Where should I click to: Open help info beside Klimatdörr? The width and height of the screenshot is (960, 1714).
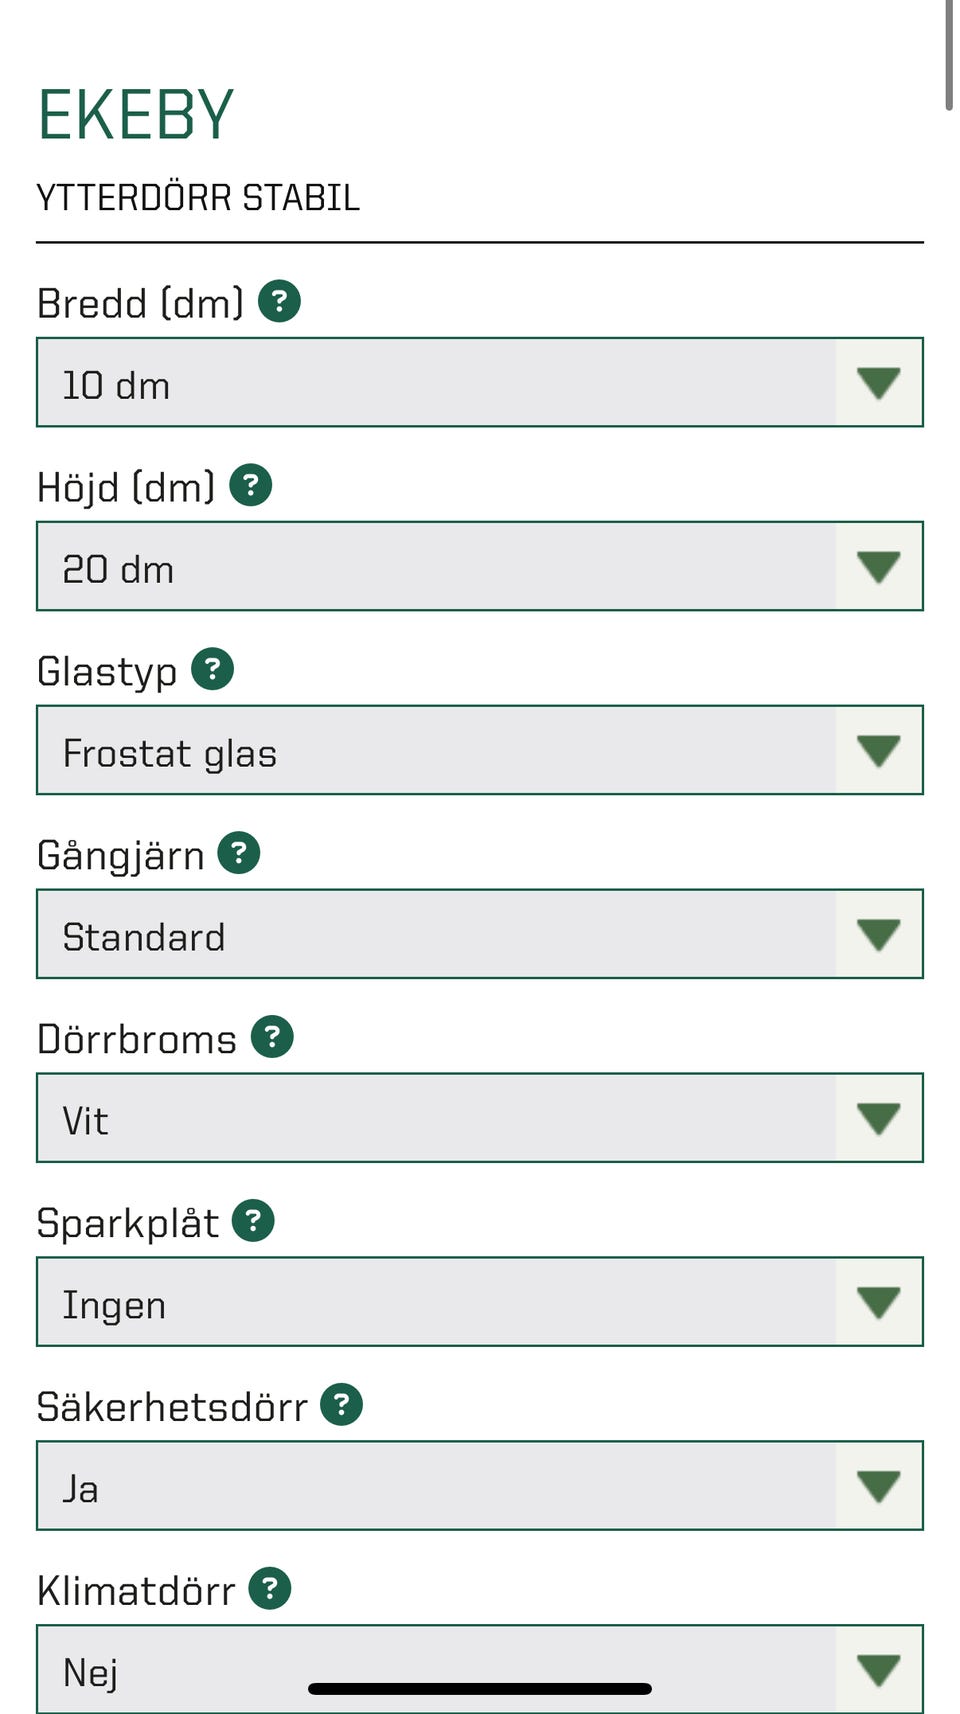(270, 1589)
